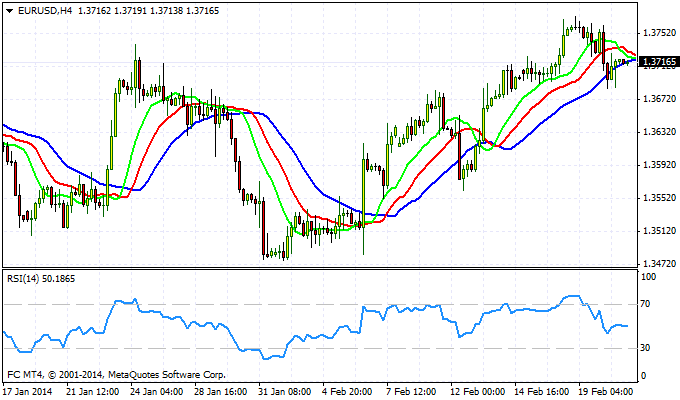This screenshot has width=680, height=400.
Task: Click the RSI level 70 label
Action: (646, 304)
